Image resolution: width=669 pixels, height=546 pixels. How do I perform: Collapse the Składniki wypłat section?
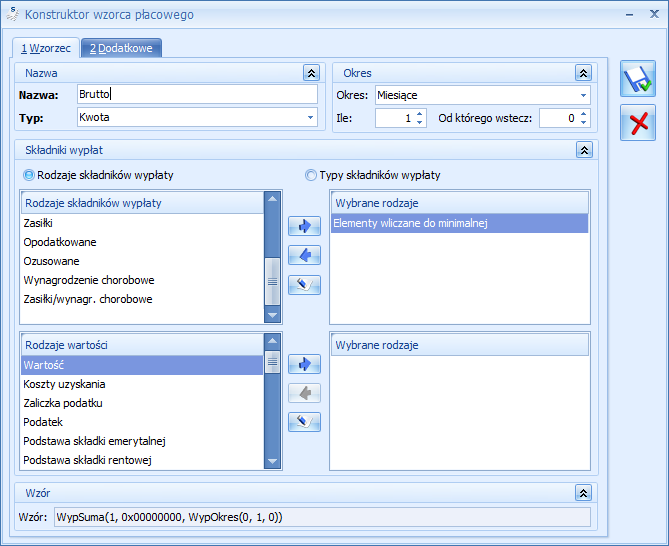pyautogui.click(x=584, y=150)
